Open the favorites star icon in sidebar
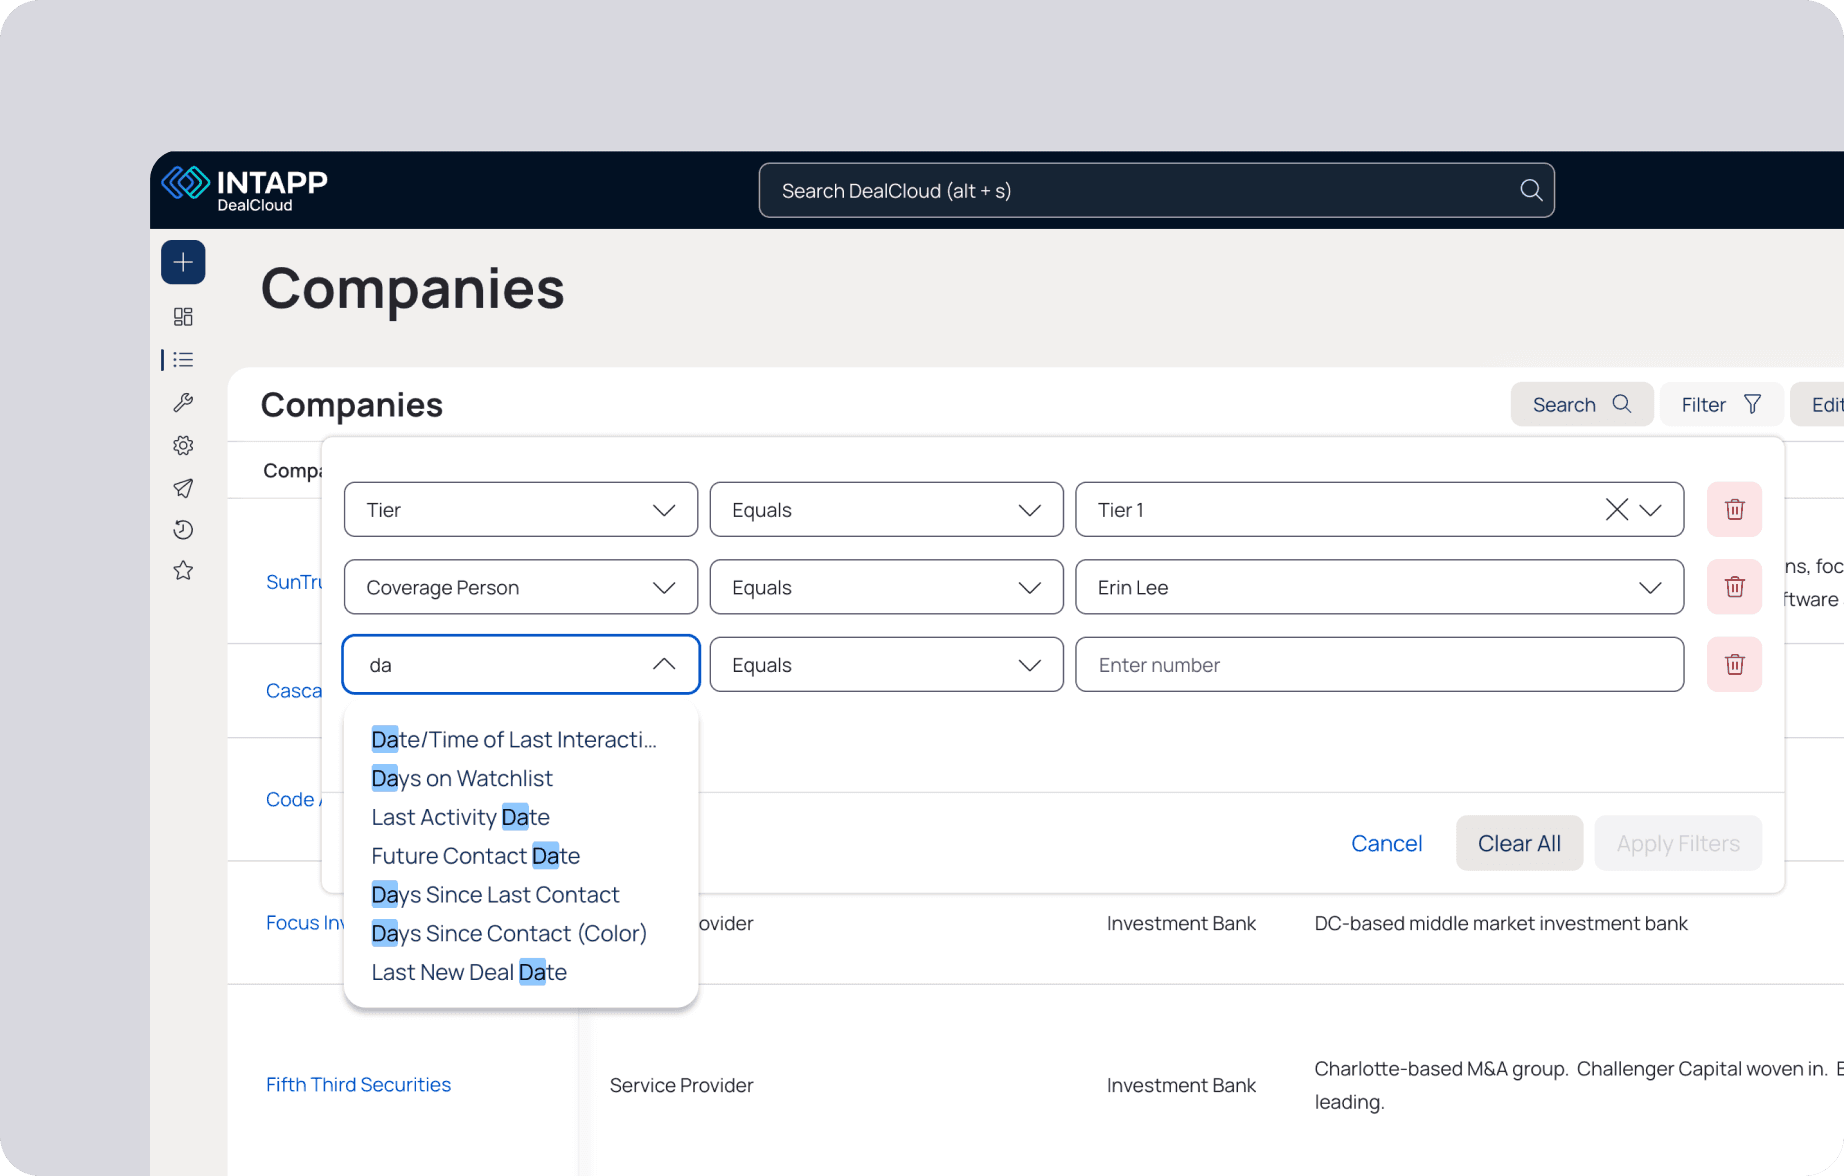The width and height of the screenshot is (1844, 1176). click(x=183, y=571)
